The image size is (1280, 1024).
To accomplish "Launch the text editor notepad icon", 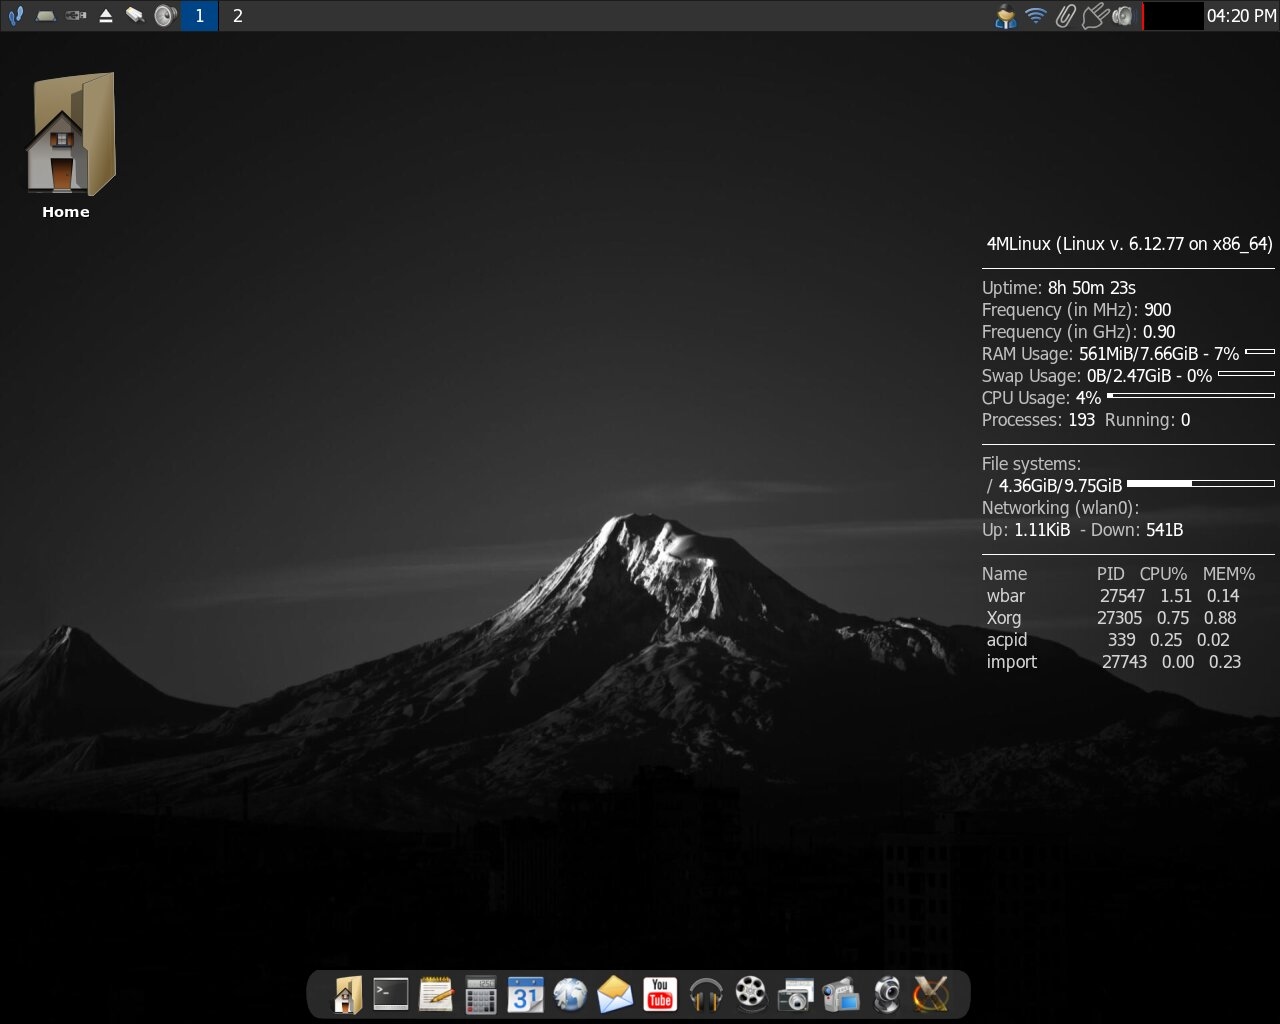I will 435,994.
